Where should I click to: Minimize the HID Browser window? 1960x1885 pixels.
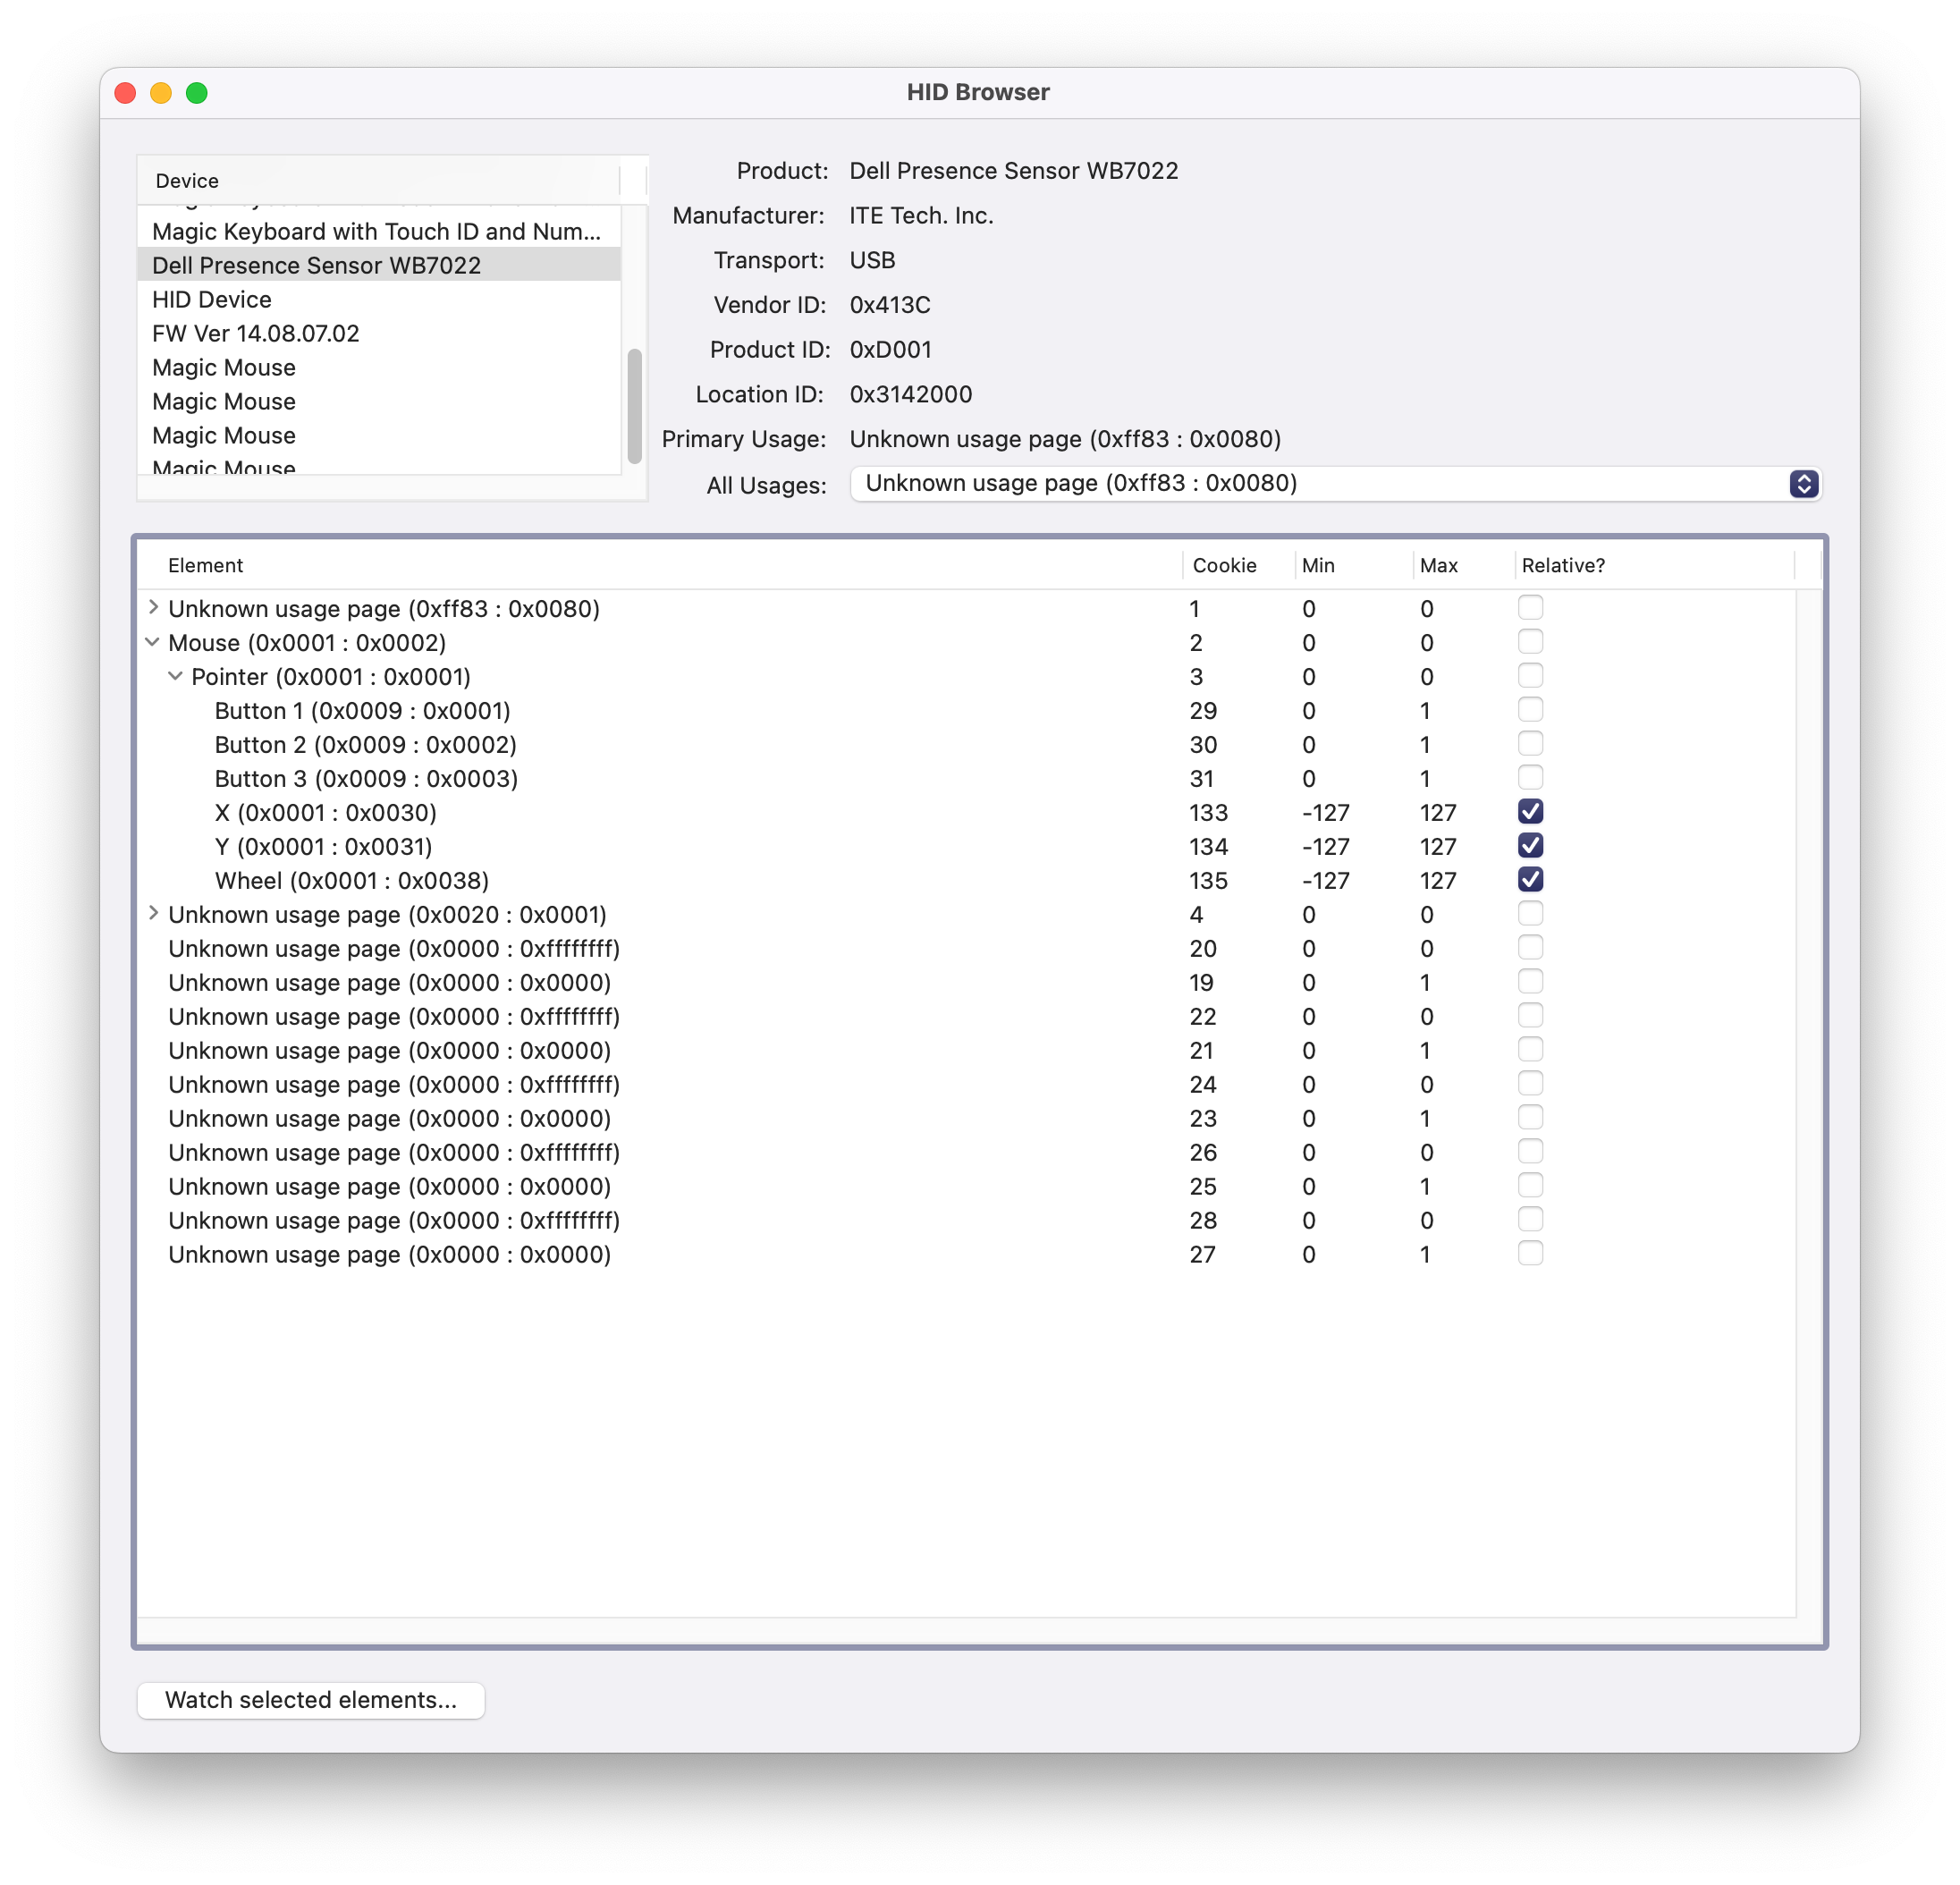tap(161, 92)
